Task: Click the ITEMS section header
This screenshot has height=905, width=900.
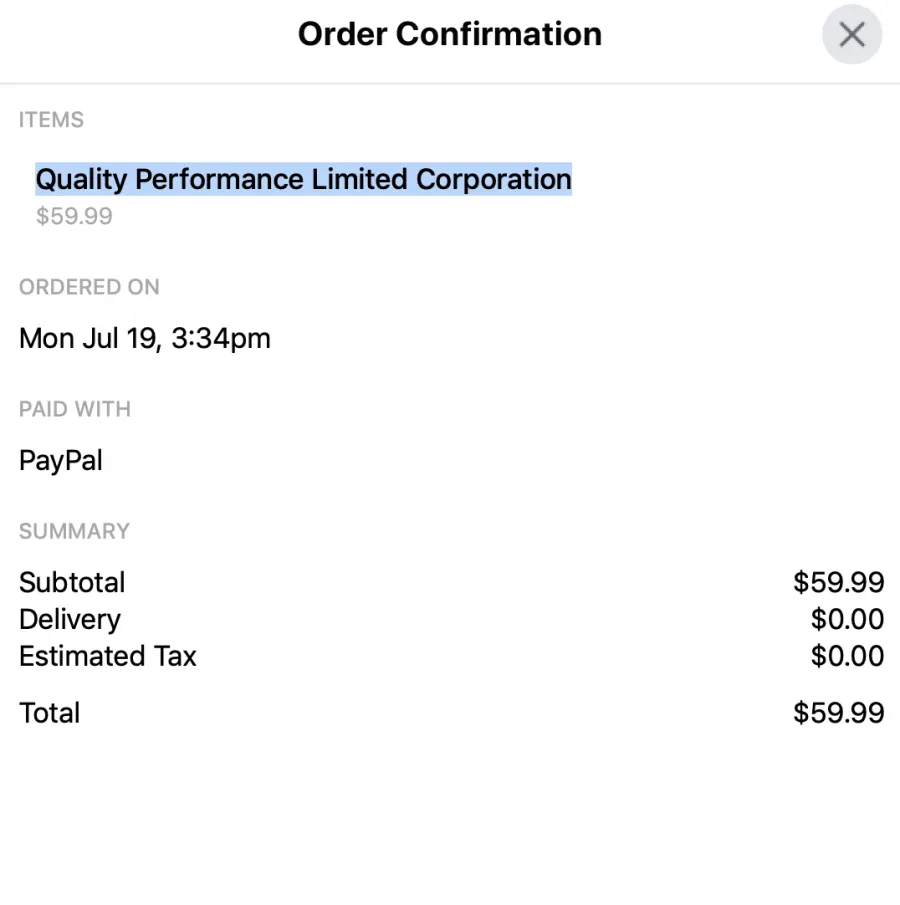Action: click(x=51, y=119)
